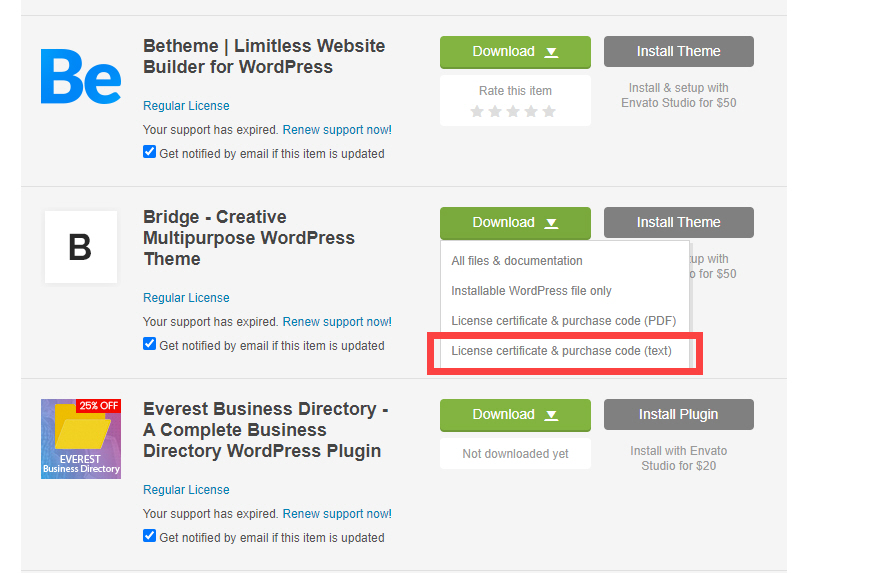This screenshot has width=876, height=573.
Task: Open the Bridge Creative Multipurpose title link
Action: pos(249,238)
